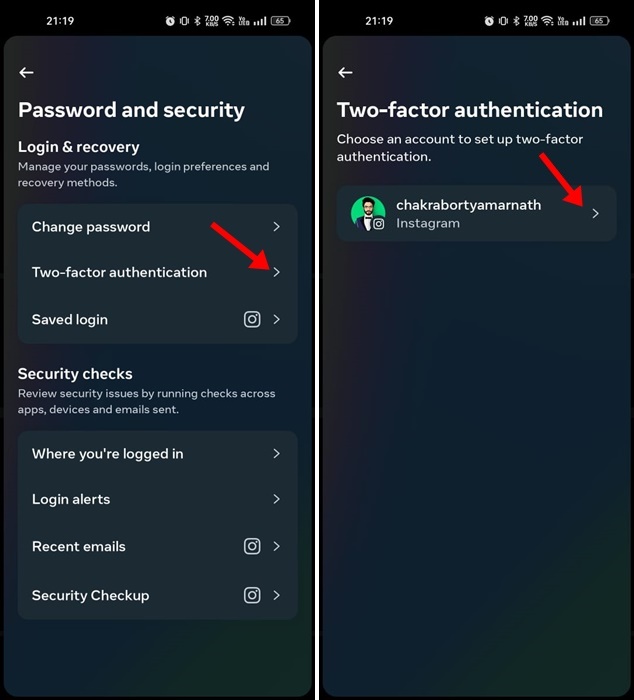Image resolution: width=634 pixels, height=700 pixels.
Task: Go back from Two-factor authentication screen
Action: [x=345, y=72]
